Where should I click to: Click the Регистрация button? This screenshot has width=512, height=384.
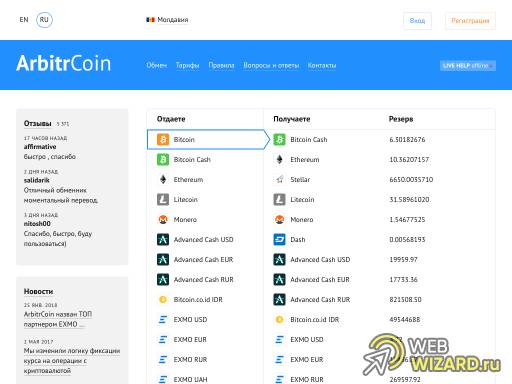pyautogui.click(x=470, y=21)
